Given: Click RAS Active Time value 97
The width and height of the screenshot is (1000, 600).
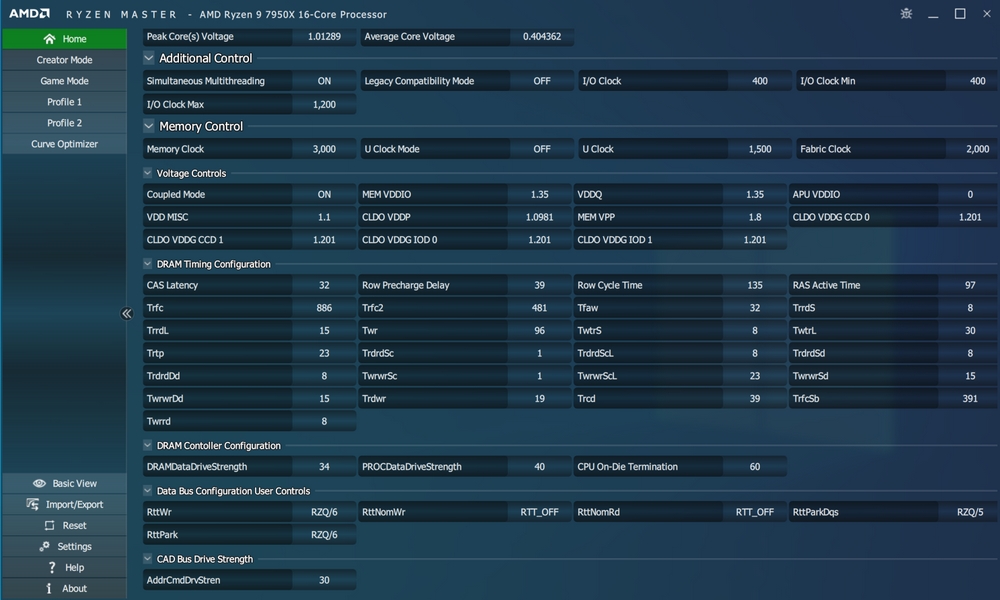Looking at the screenshot, I should click(969, 285).
